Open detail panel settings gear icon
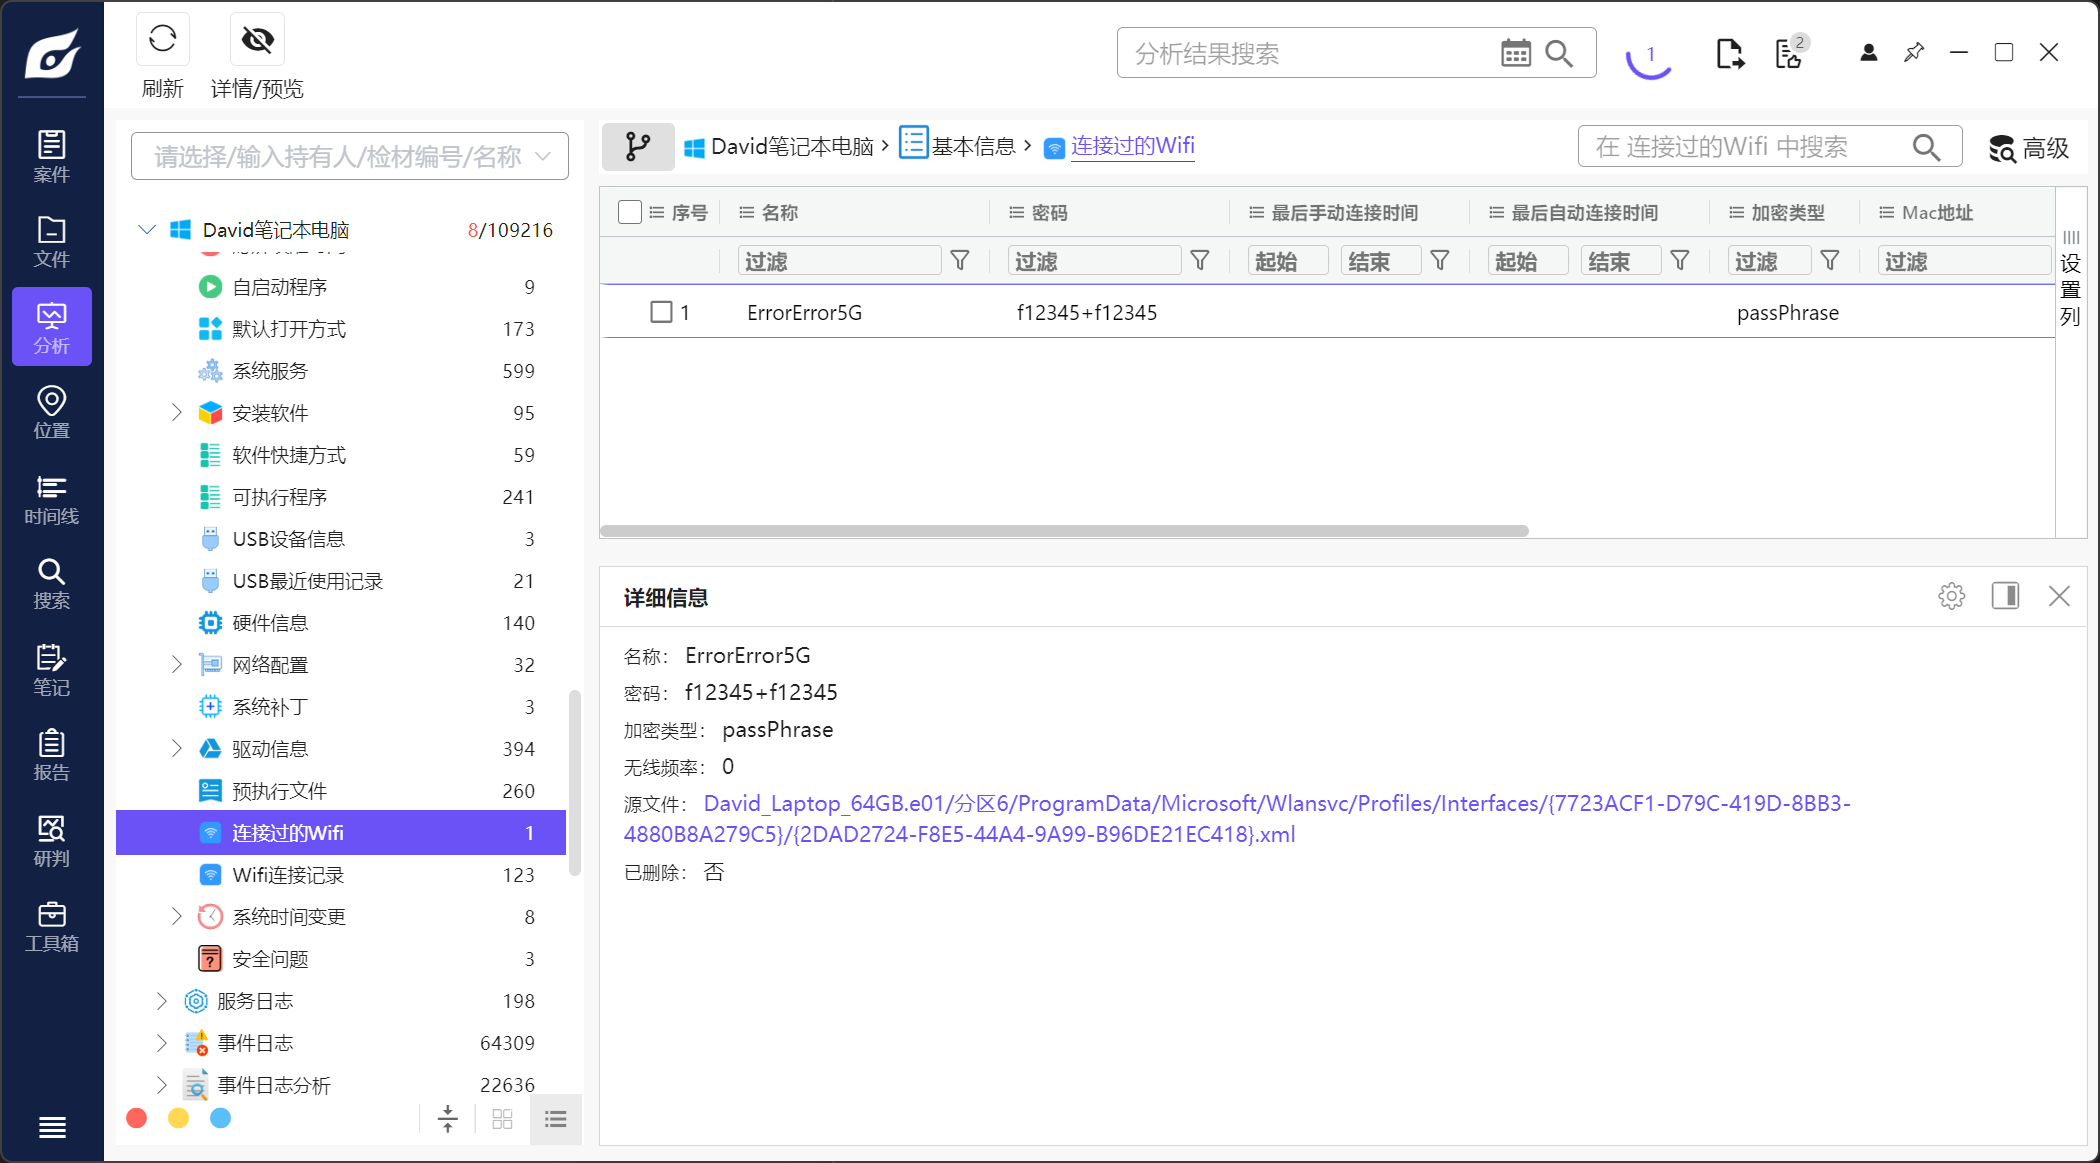The height and width of the screenshot is (1163, 2100). (1951, 596)
